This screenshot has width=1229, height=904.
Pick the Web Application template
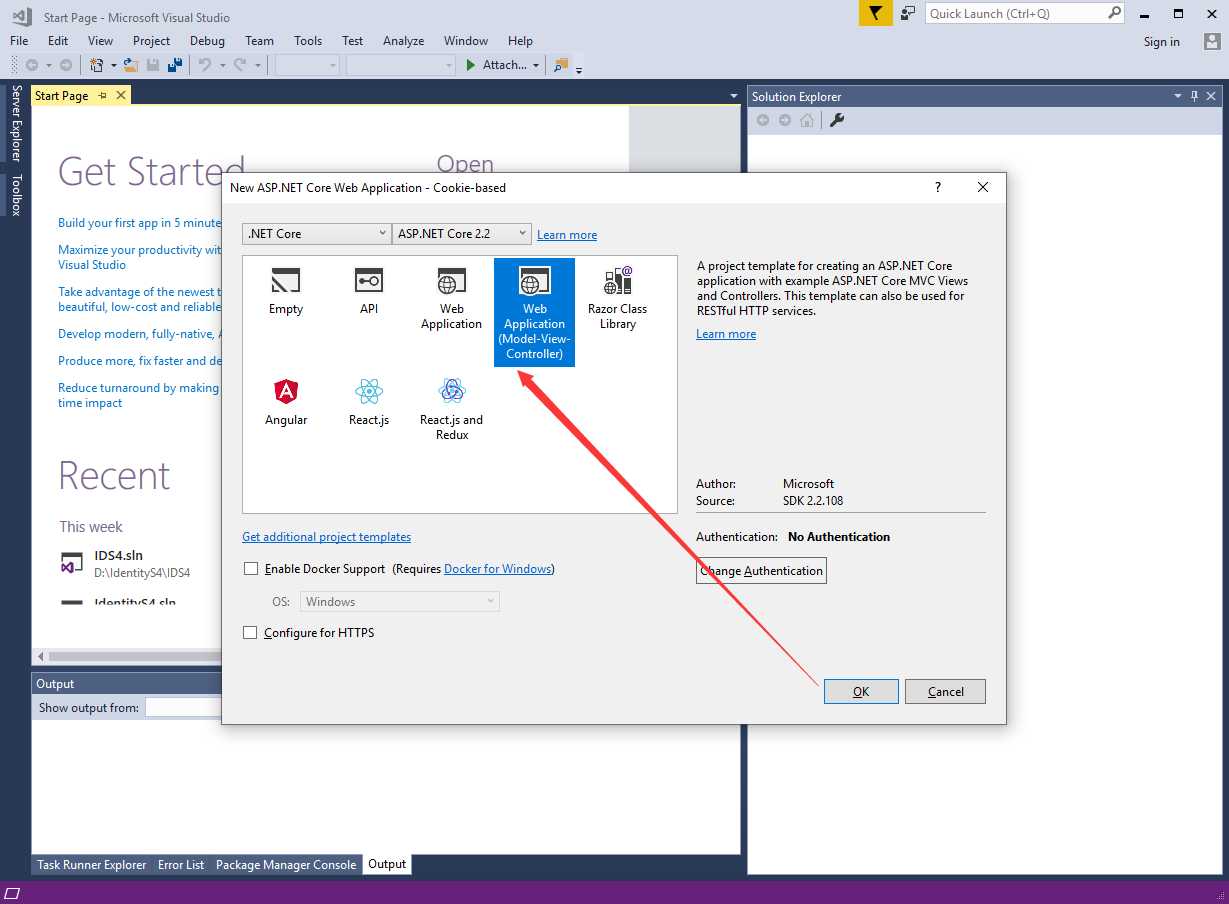pyautogui.click(x=451, y=298)
